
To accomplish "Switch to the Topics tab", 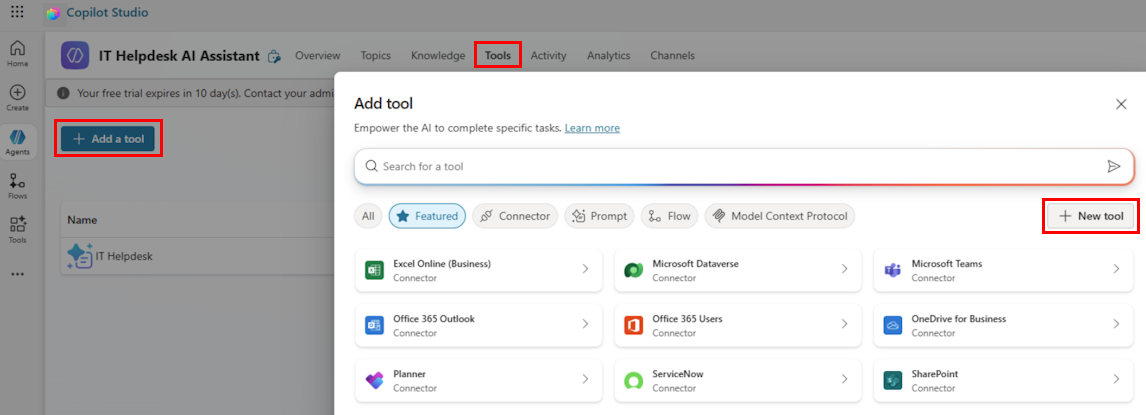I will pos(376,56).
